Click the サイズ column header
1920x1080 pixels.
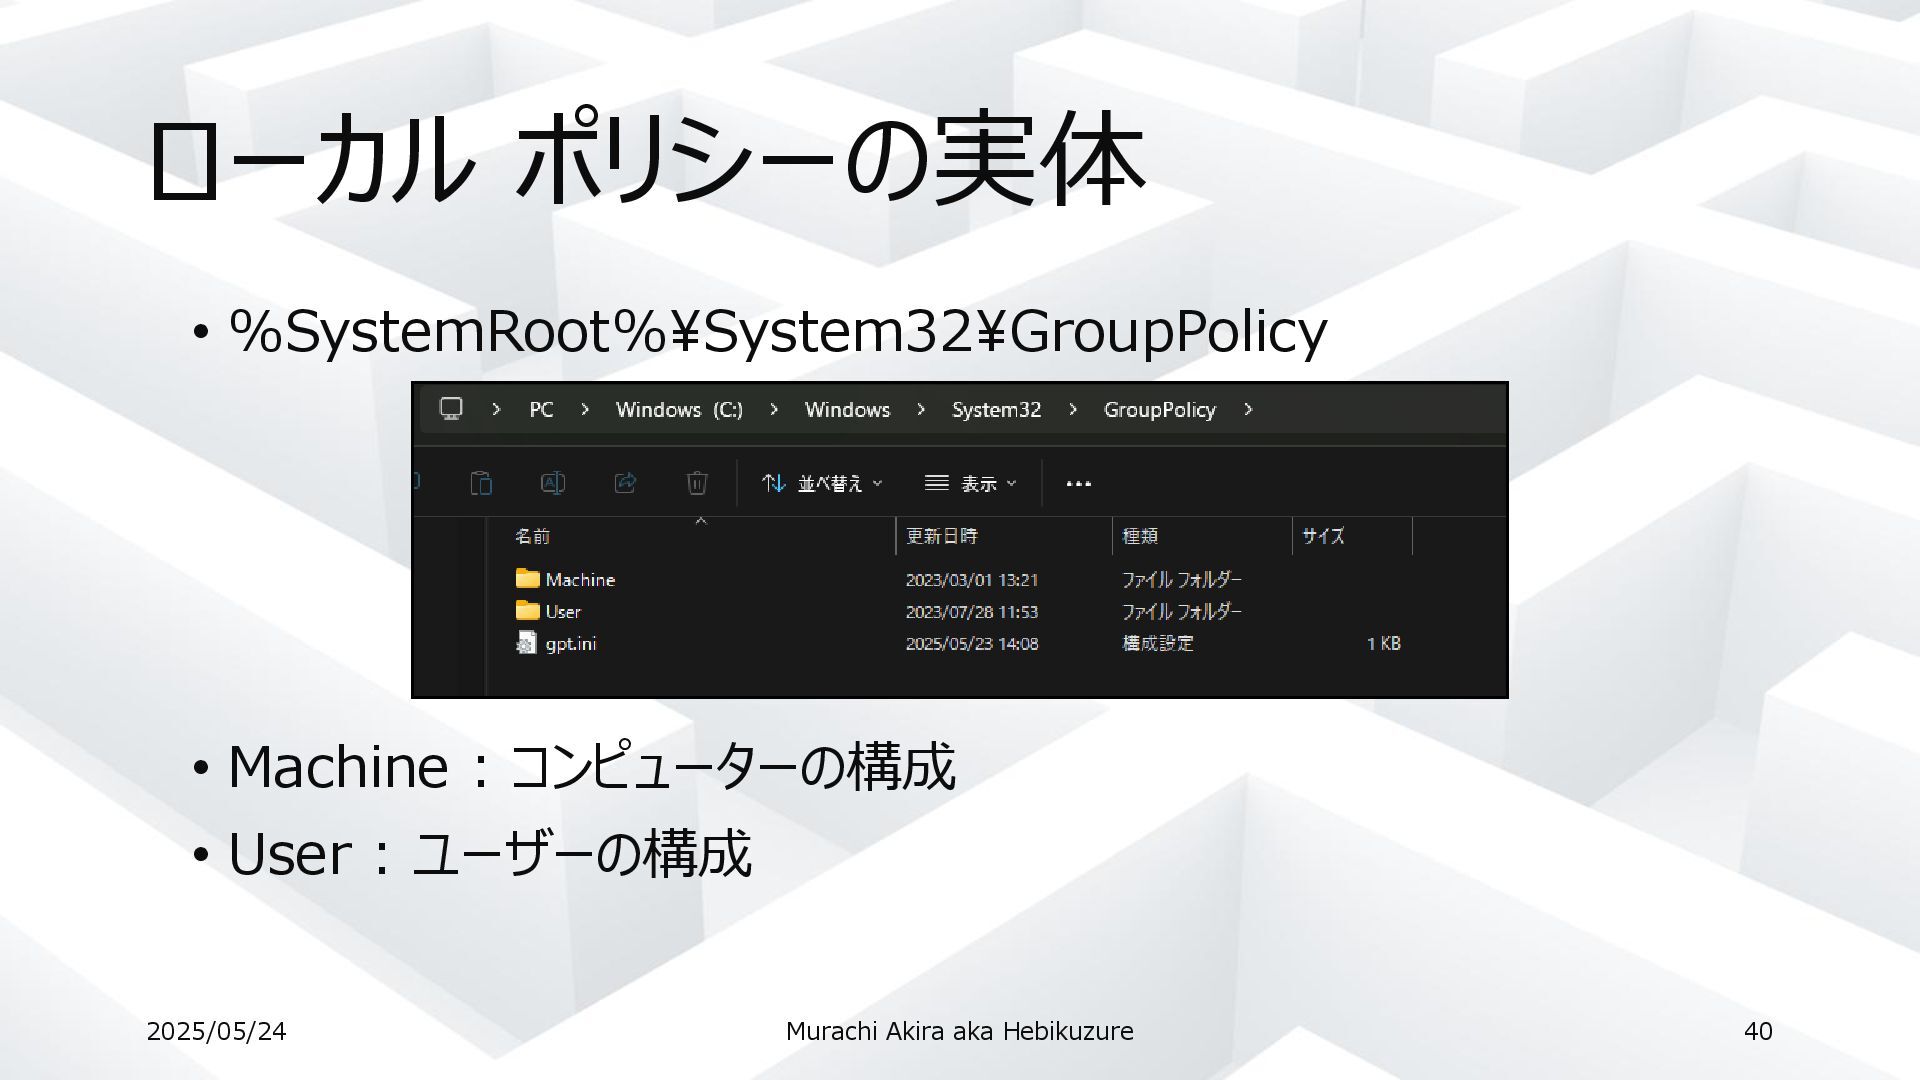[x=1323, y=537]
